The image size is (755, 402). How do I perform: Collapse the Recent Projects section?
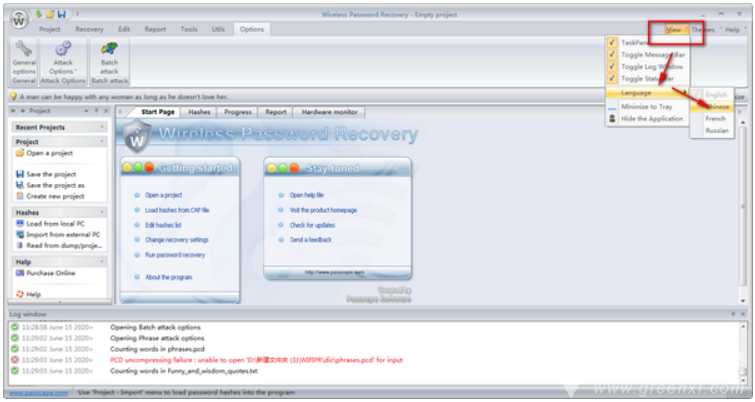pos(102,127)
